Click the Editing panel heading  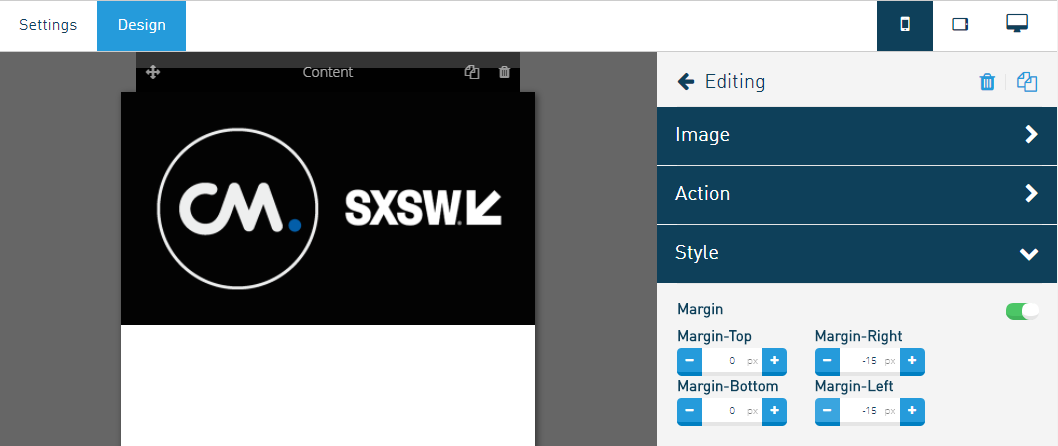[735, 82]
